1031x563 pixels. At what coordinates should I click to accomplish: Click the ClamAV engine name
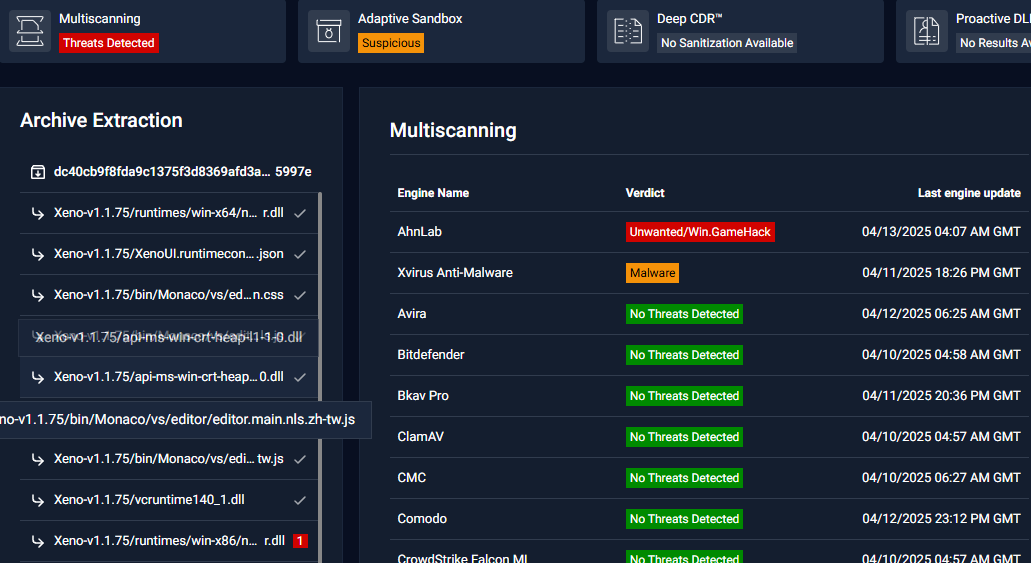point(420,437)
